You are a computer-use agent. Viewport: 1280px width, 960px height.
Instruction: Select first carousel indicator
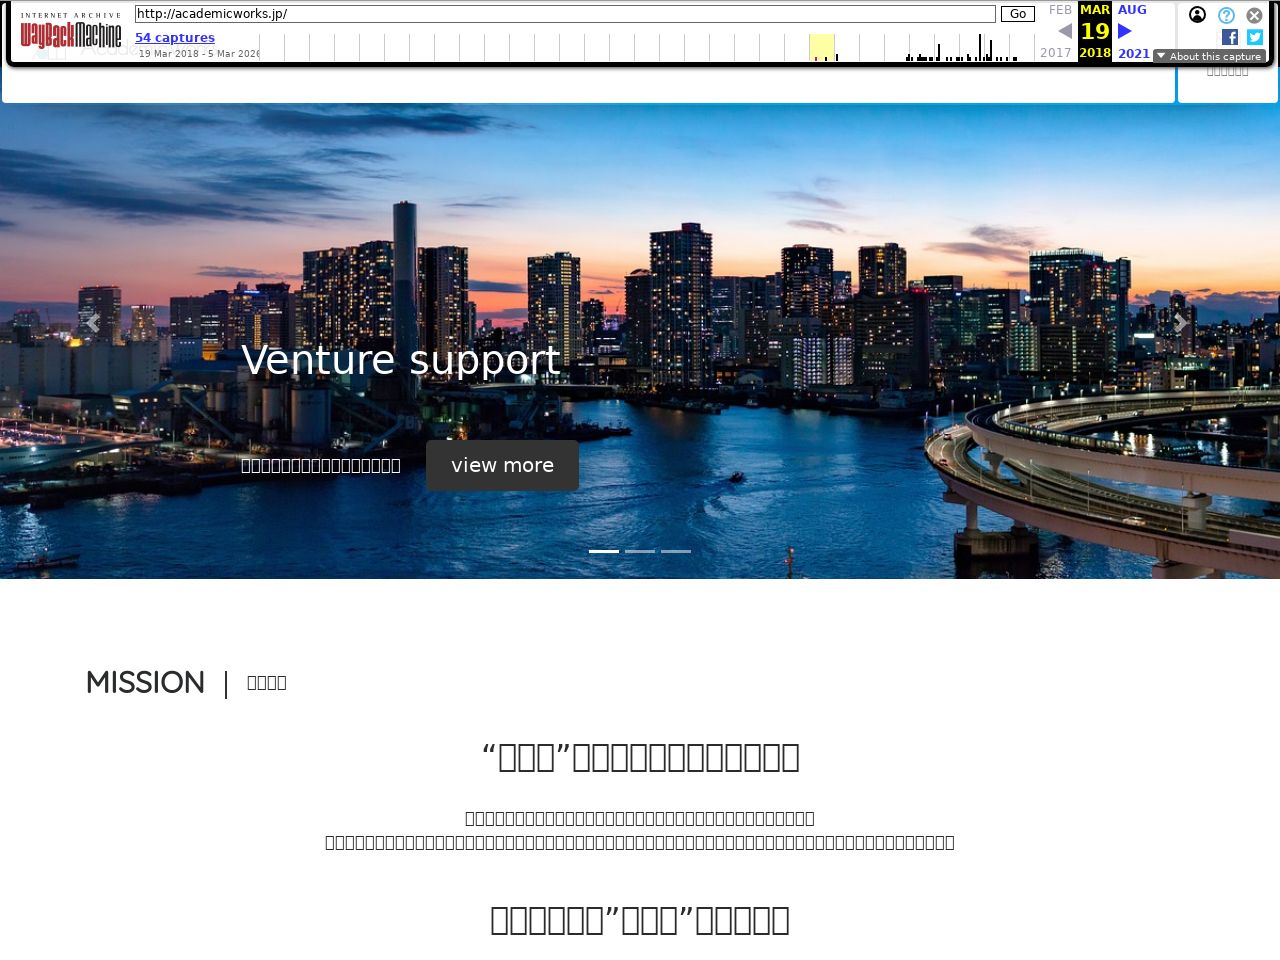(604, 551)
